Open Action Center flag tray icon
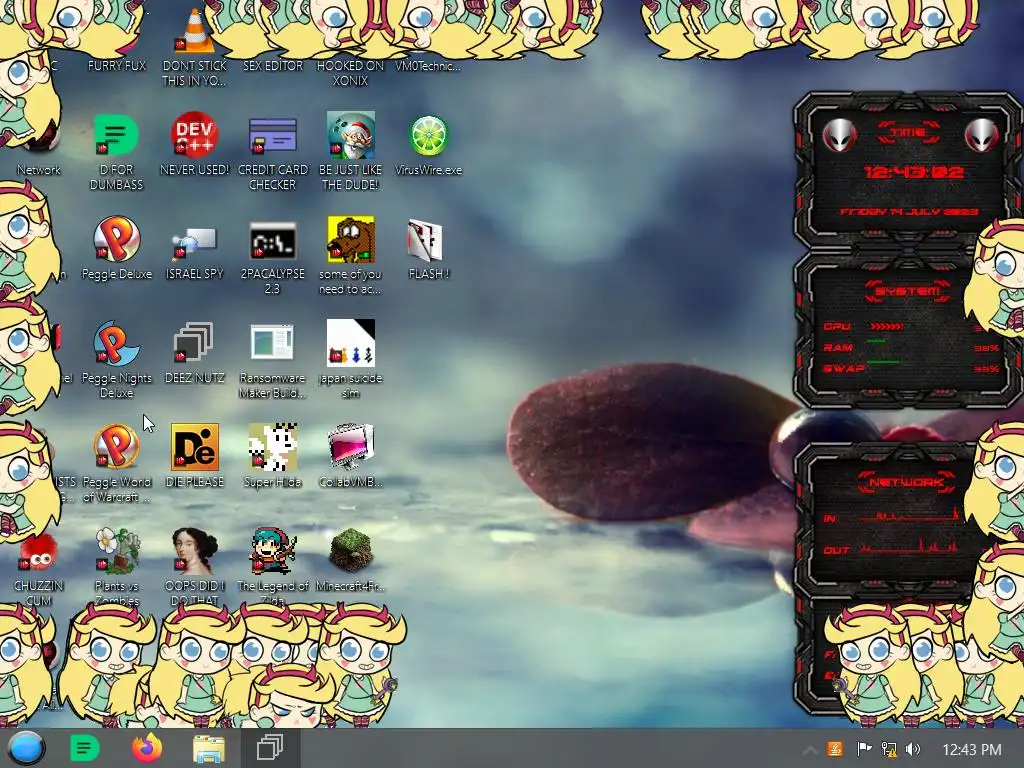The width and height of the screenshot is (1024, 768). 863,749
